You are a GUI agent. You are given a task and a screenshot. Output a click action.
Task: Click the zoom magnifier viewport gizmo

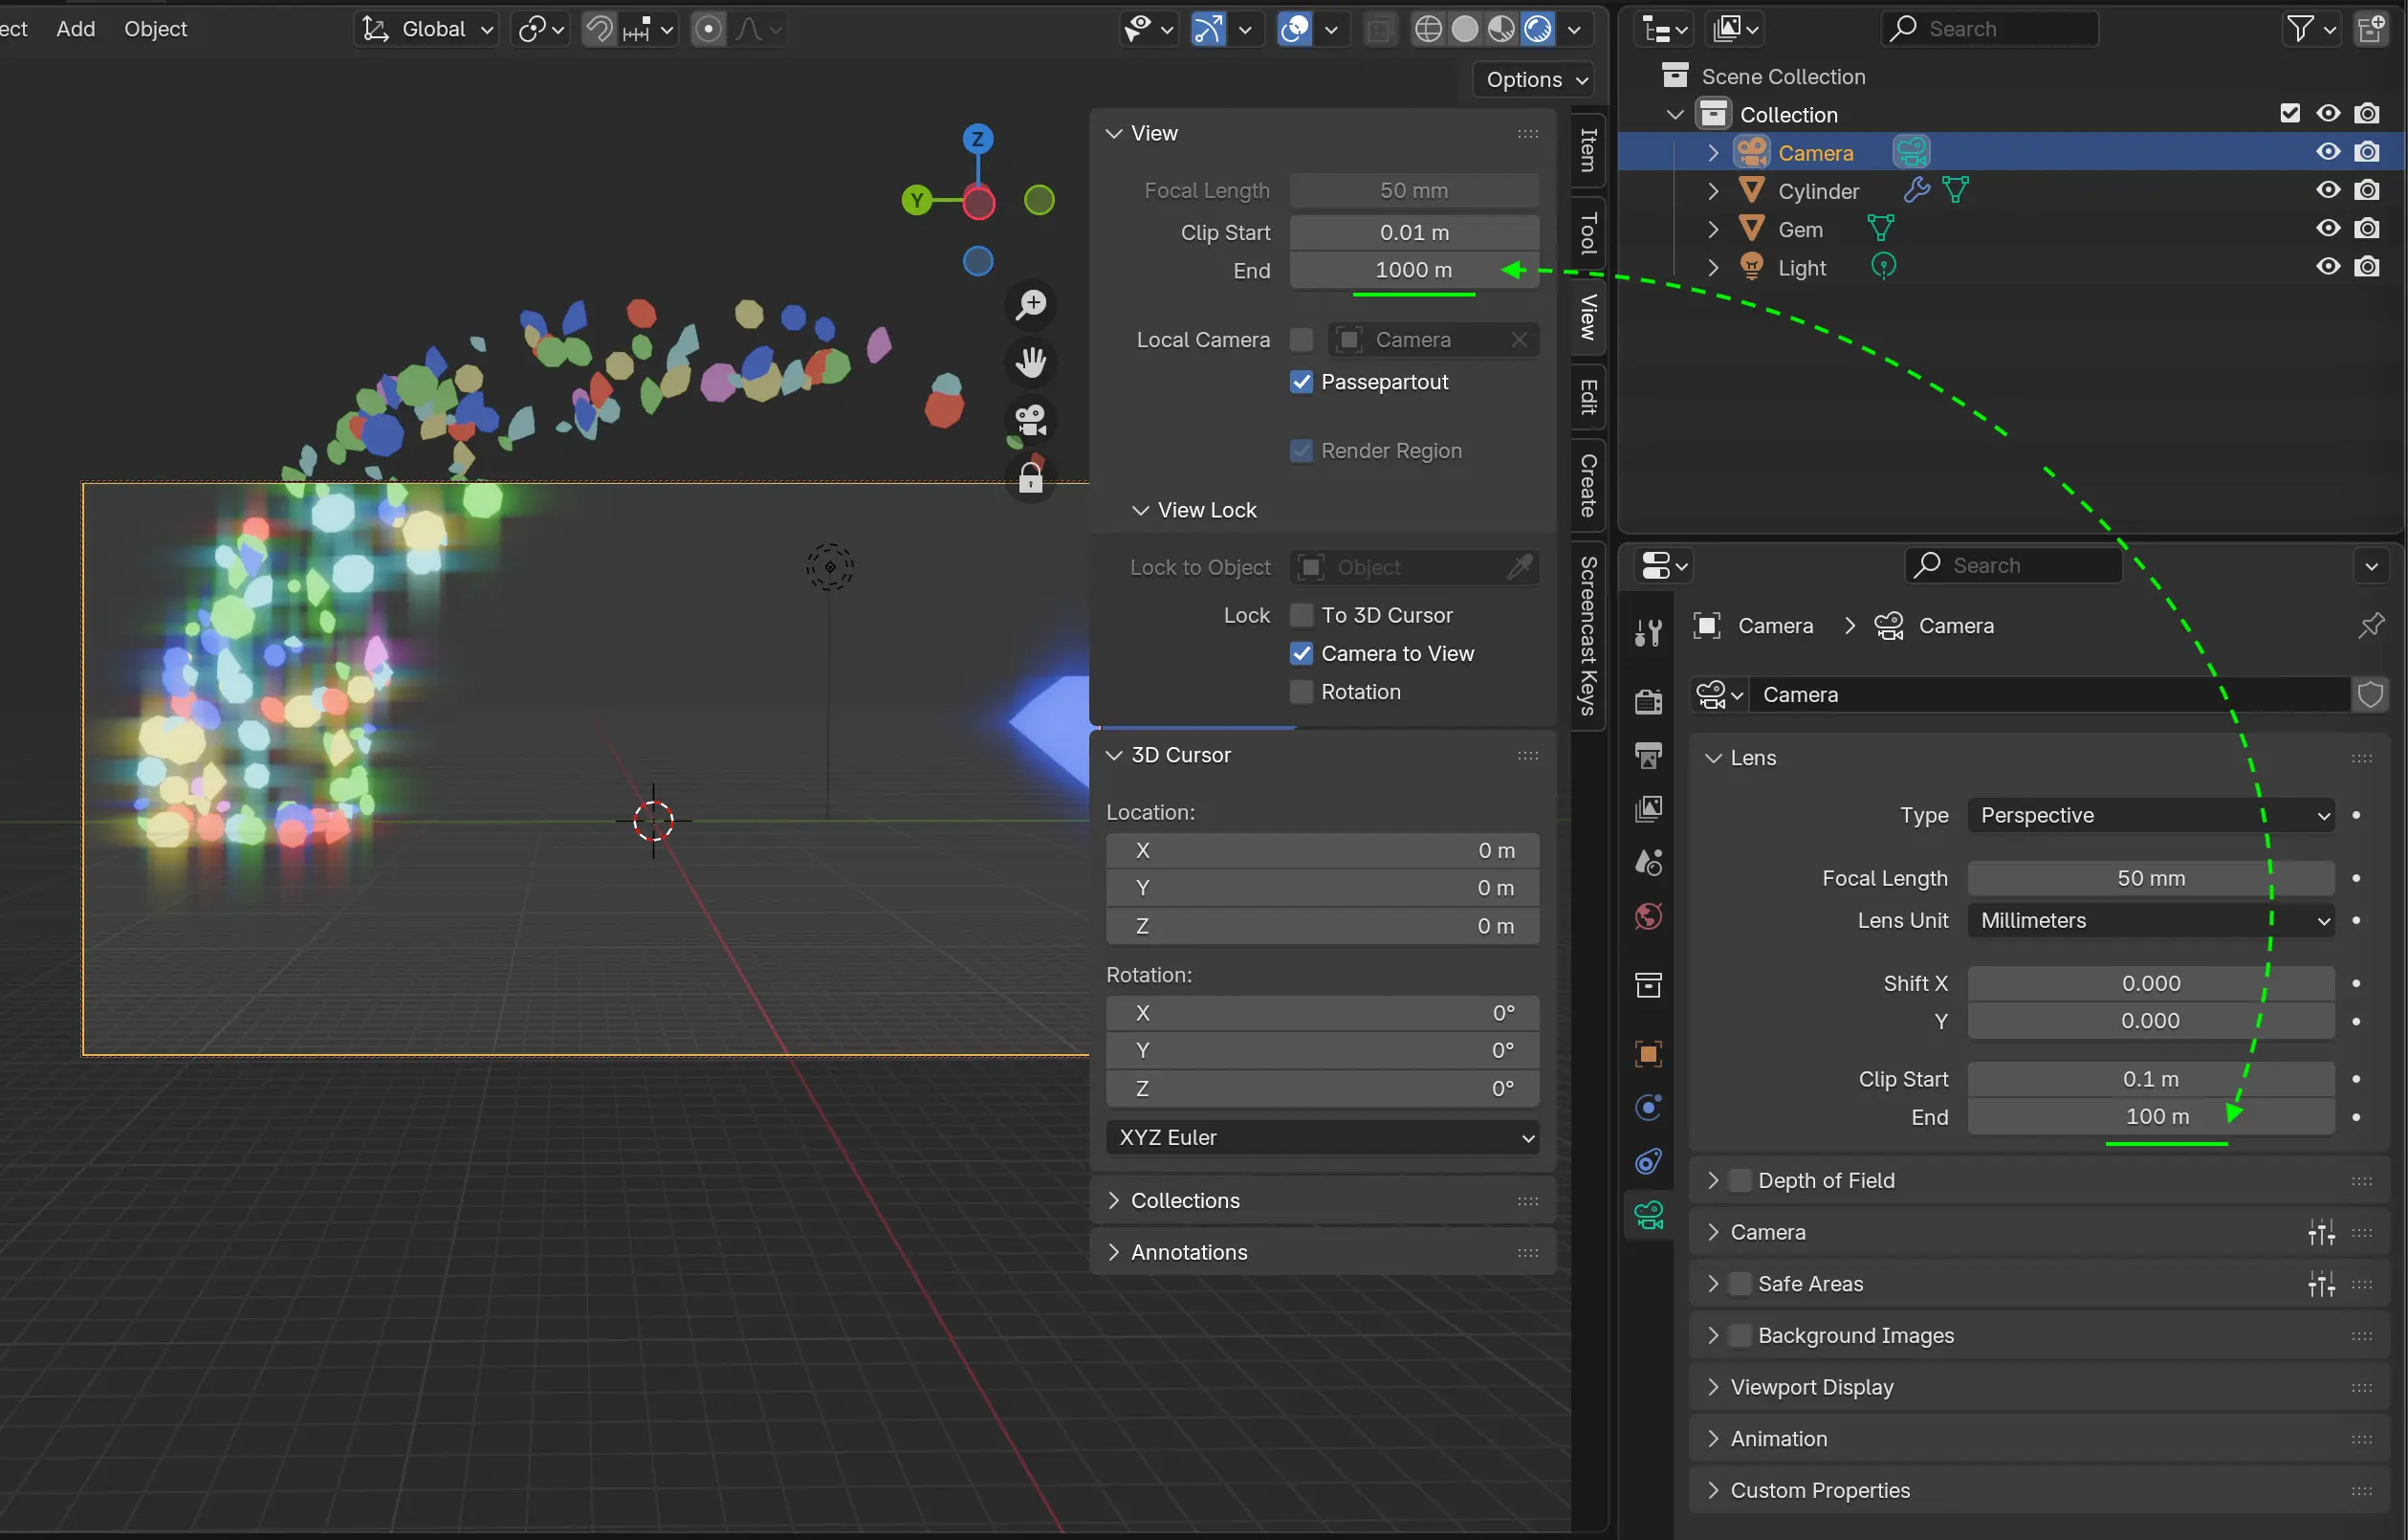[x=1031, y=304]
